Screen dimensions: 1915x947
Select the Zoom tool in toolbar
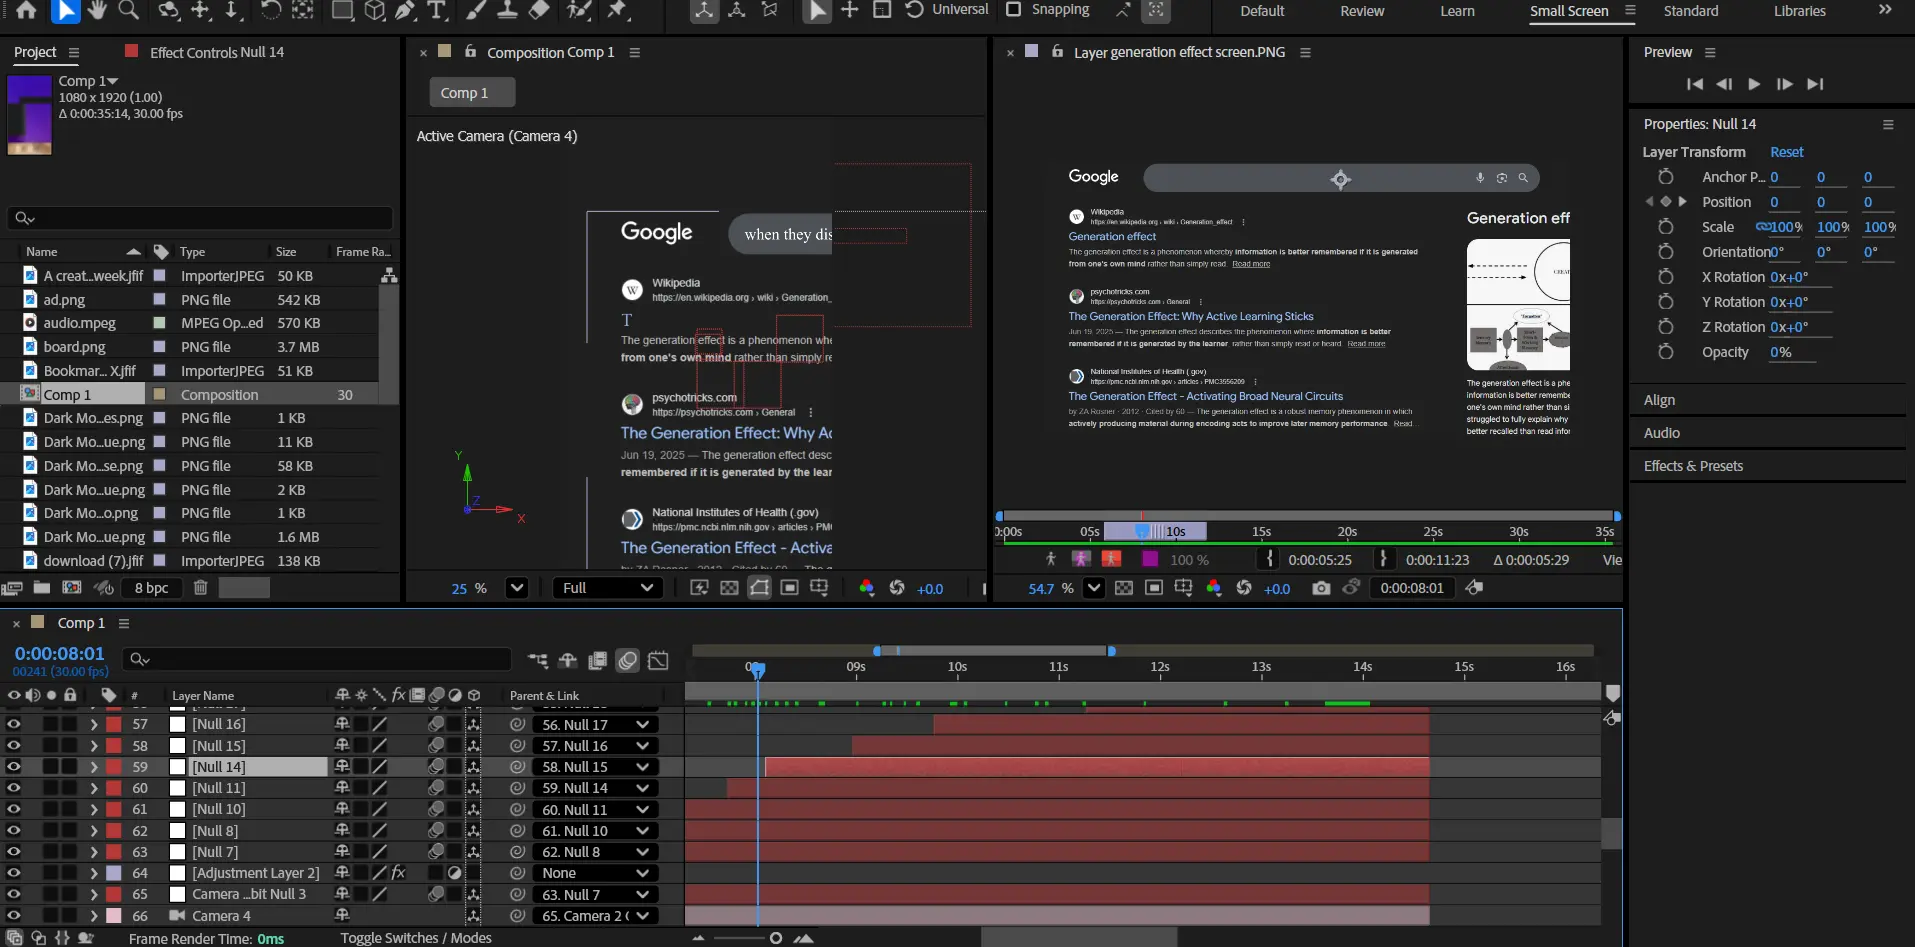click(x=129, y=10)
